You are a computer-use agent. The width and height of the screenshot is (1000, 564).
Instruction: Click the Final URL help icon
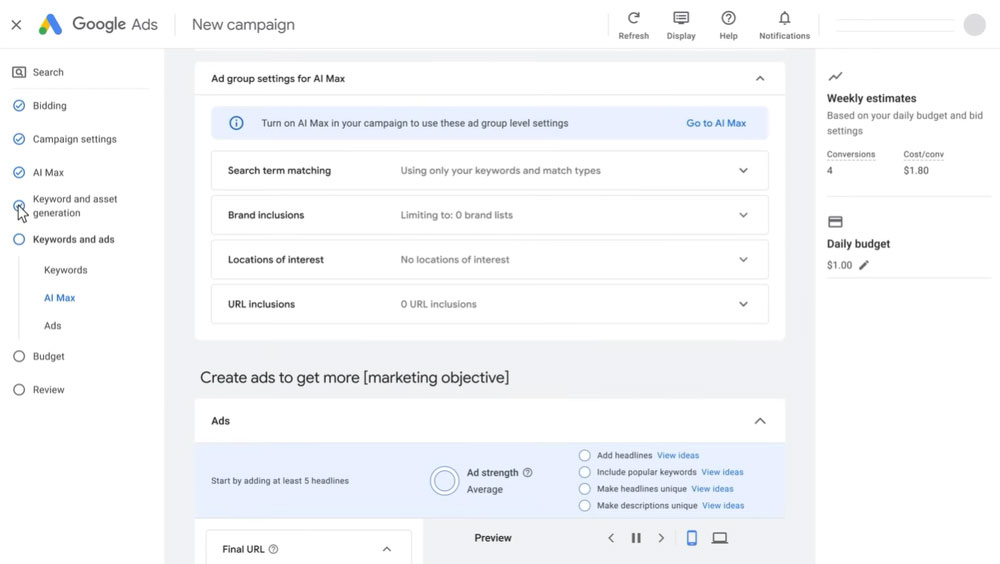pos(273,549)
